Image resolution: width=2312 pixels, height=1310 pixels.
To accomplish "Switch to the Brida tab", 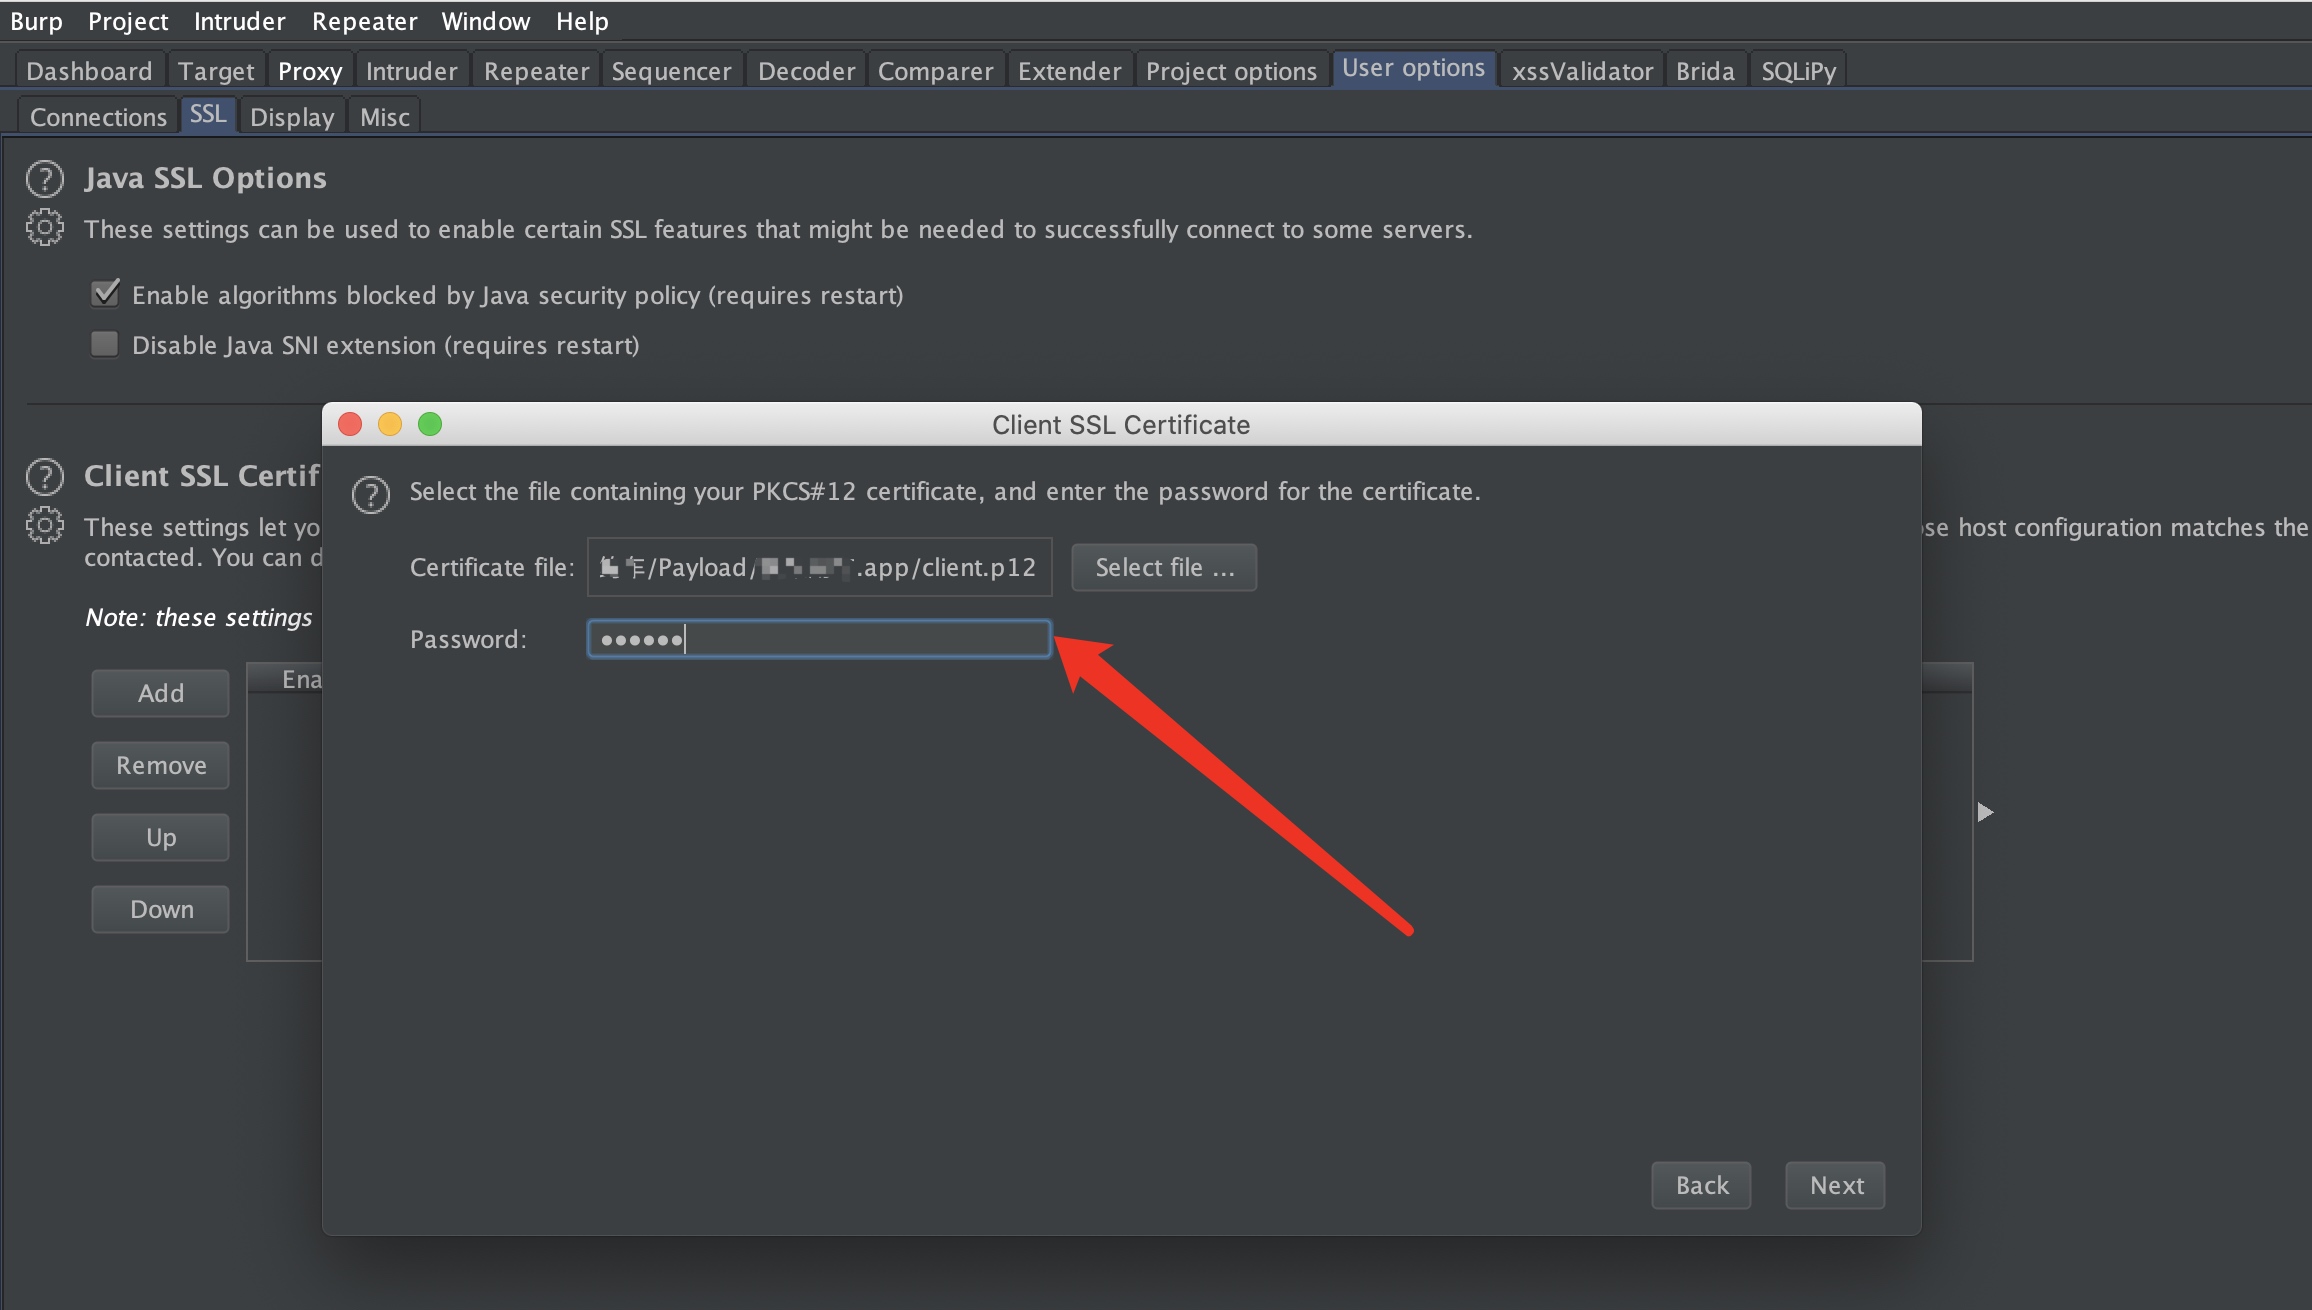I will point(1705,71).
